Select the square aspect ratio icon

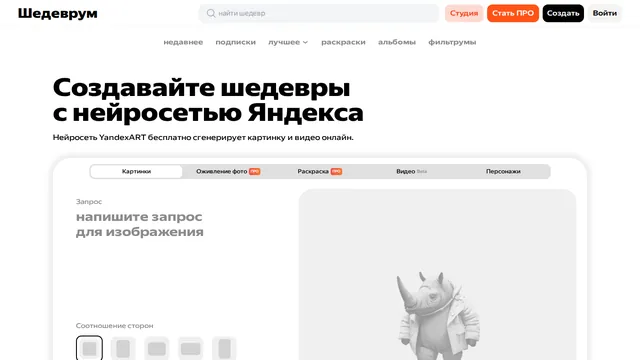tap(89, 349)
